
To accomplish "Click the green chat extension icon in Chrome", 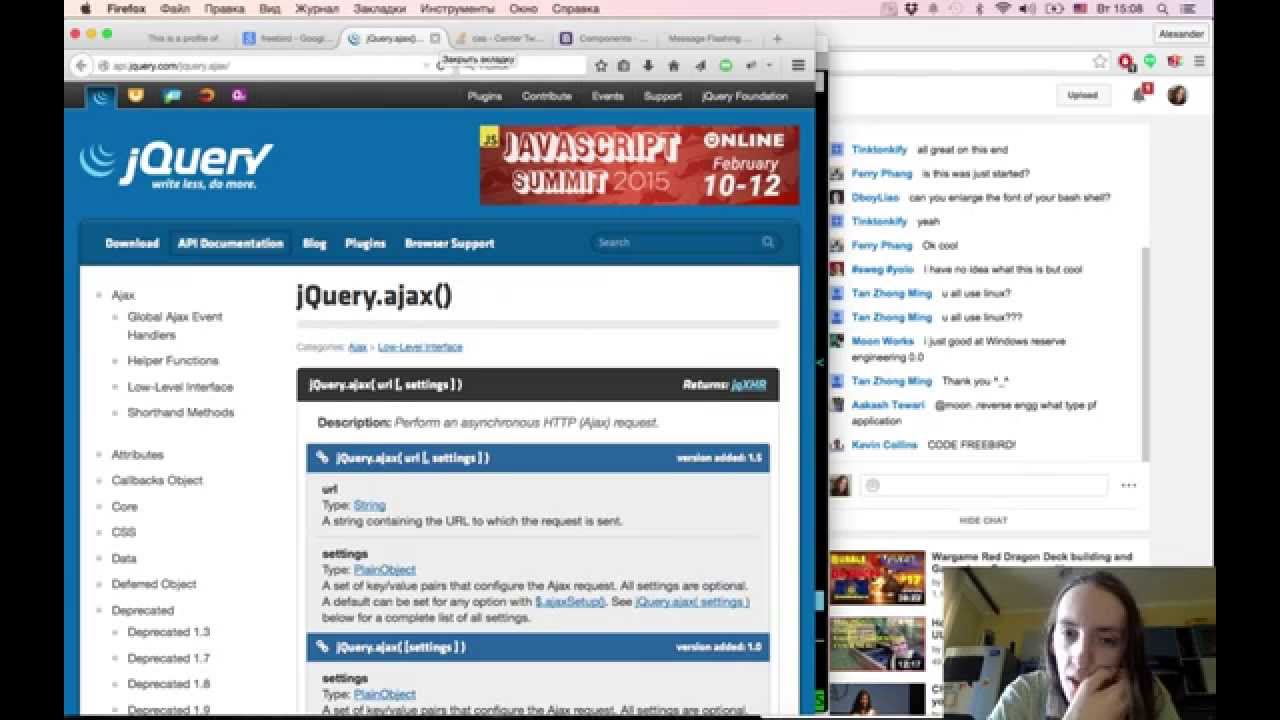I will pyautogui.click(x=1150, y=61).
